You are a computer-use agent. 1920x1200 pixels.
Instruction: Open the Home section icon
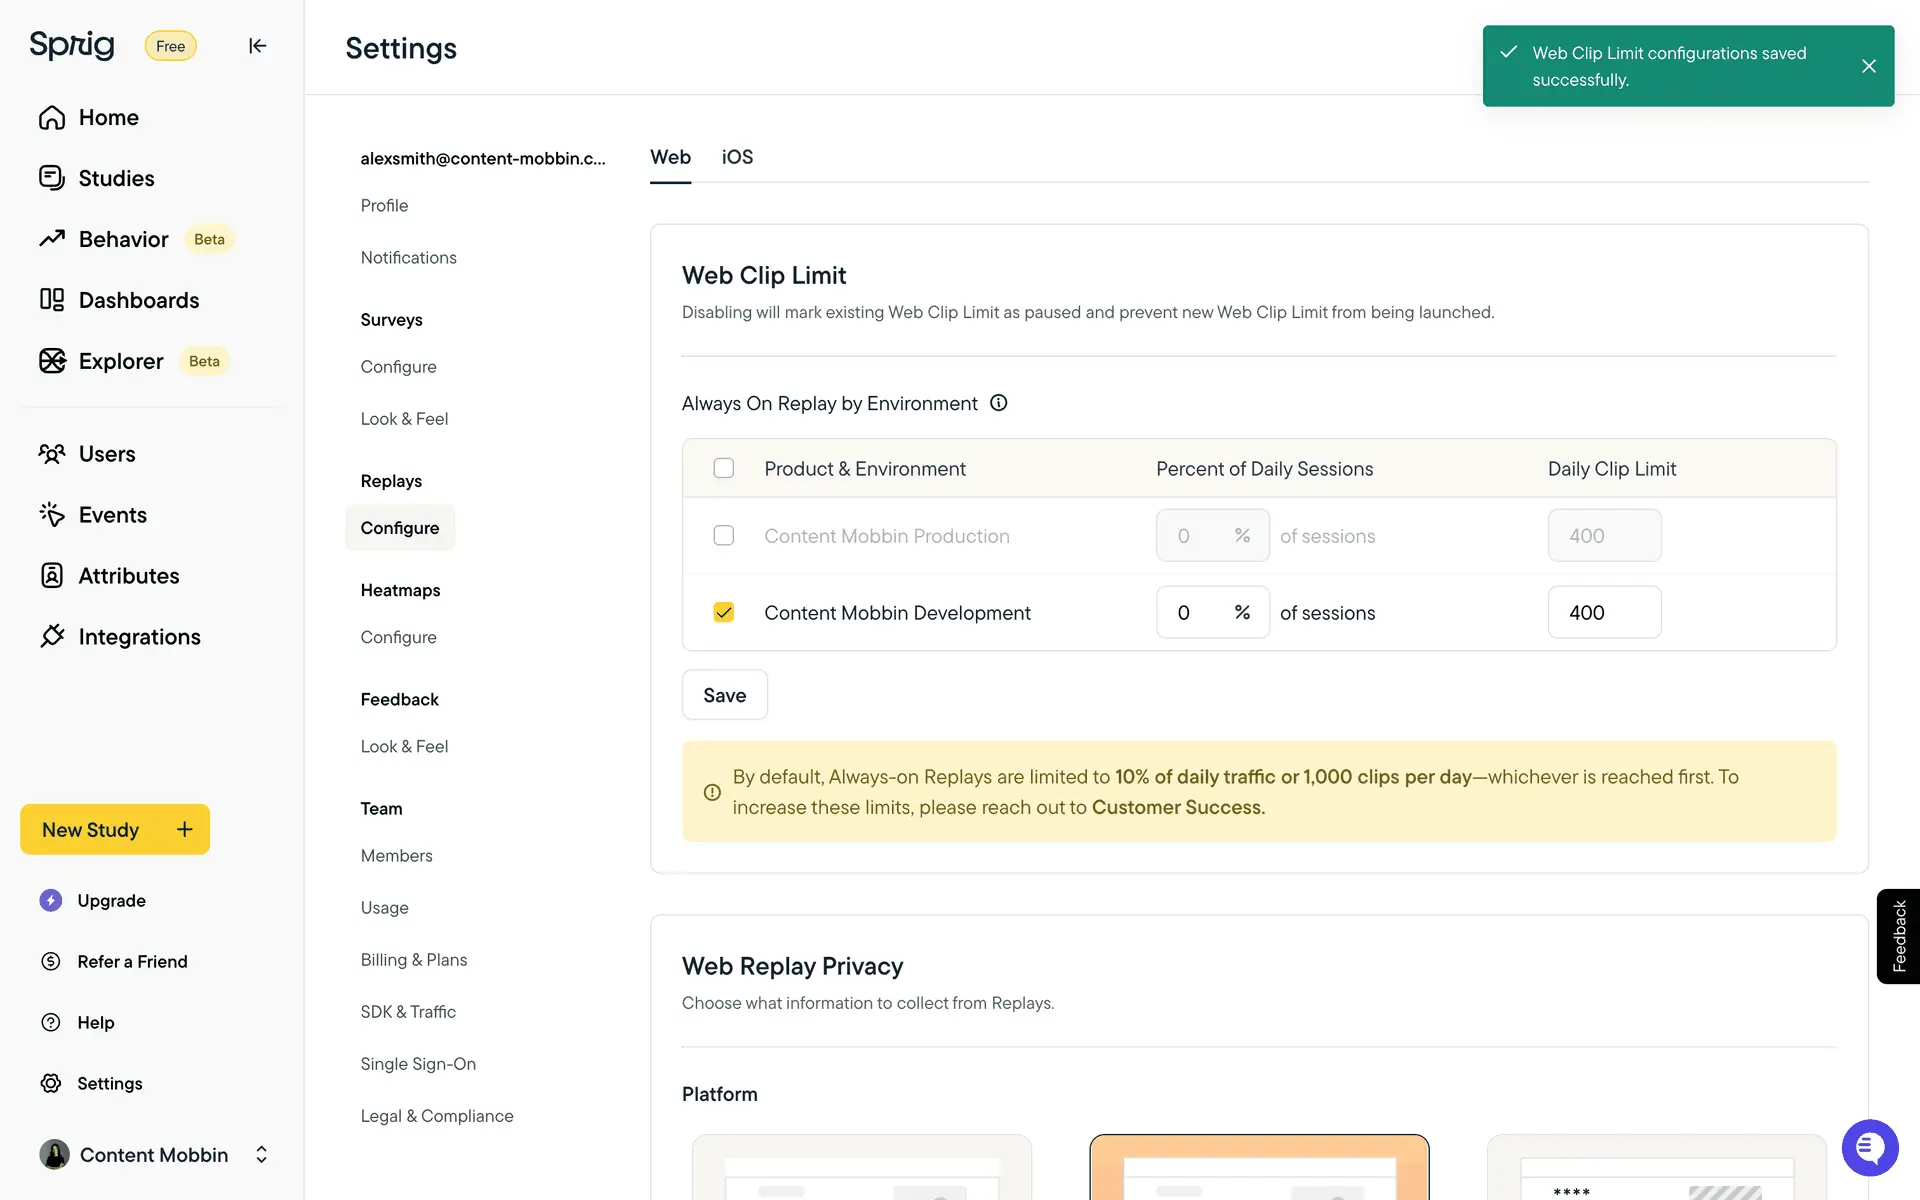(x=52, y=118)
